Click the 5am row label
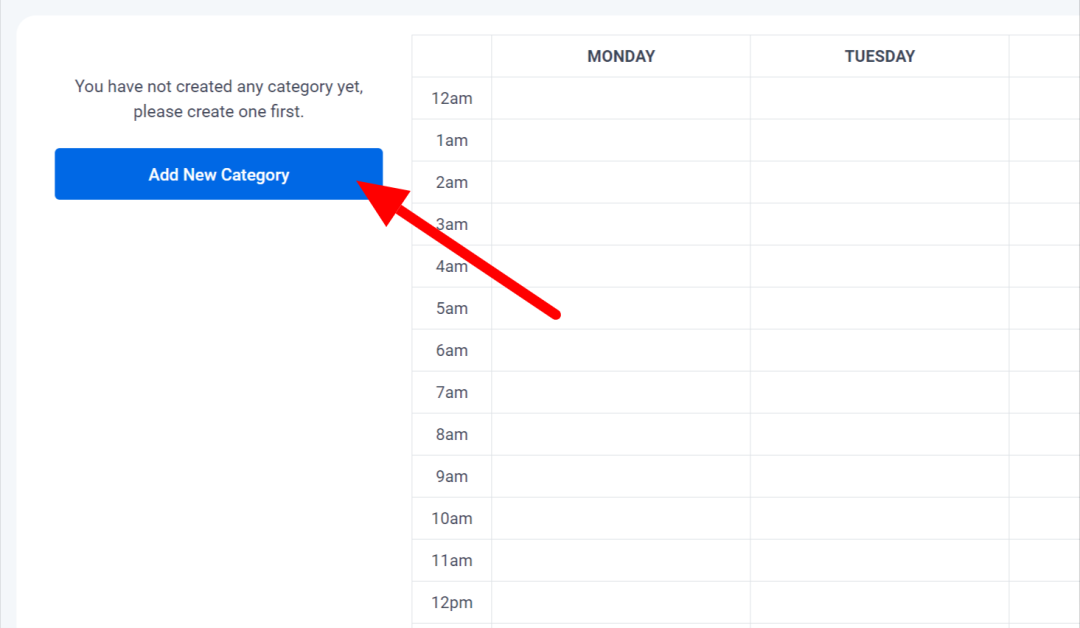 pos(451,308)
